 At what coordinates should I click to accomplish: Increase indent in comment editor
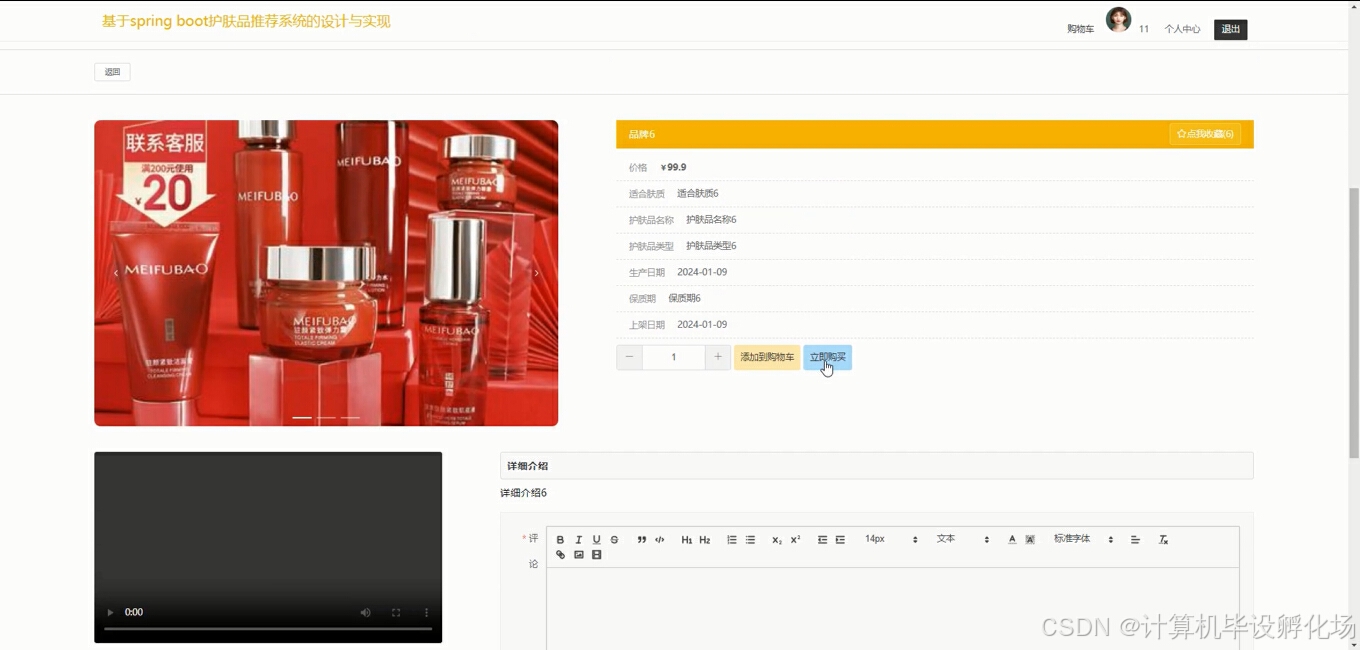(x=840, y=540)
